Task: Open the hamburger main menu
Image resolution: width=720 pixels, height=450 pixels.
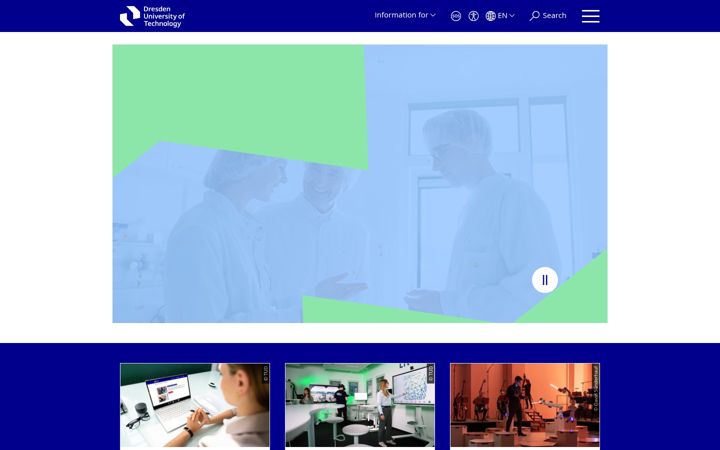Action: tap(591, 16)
